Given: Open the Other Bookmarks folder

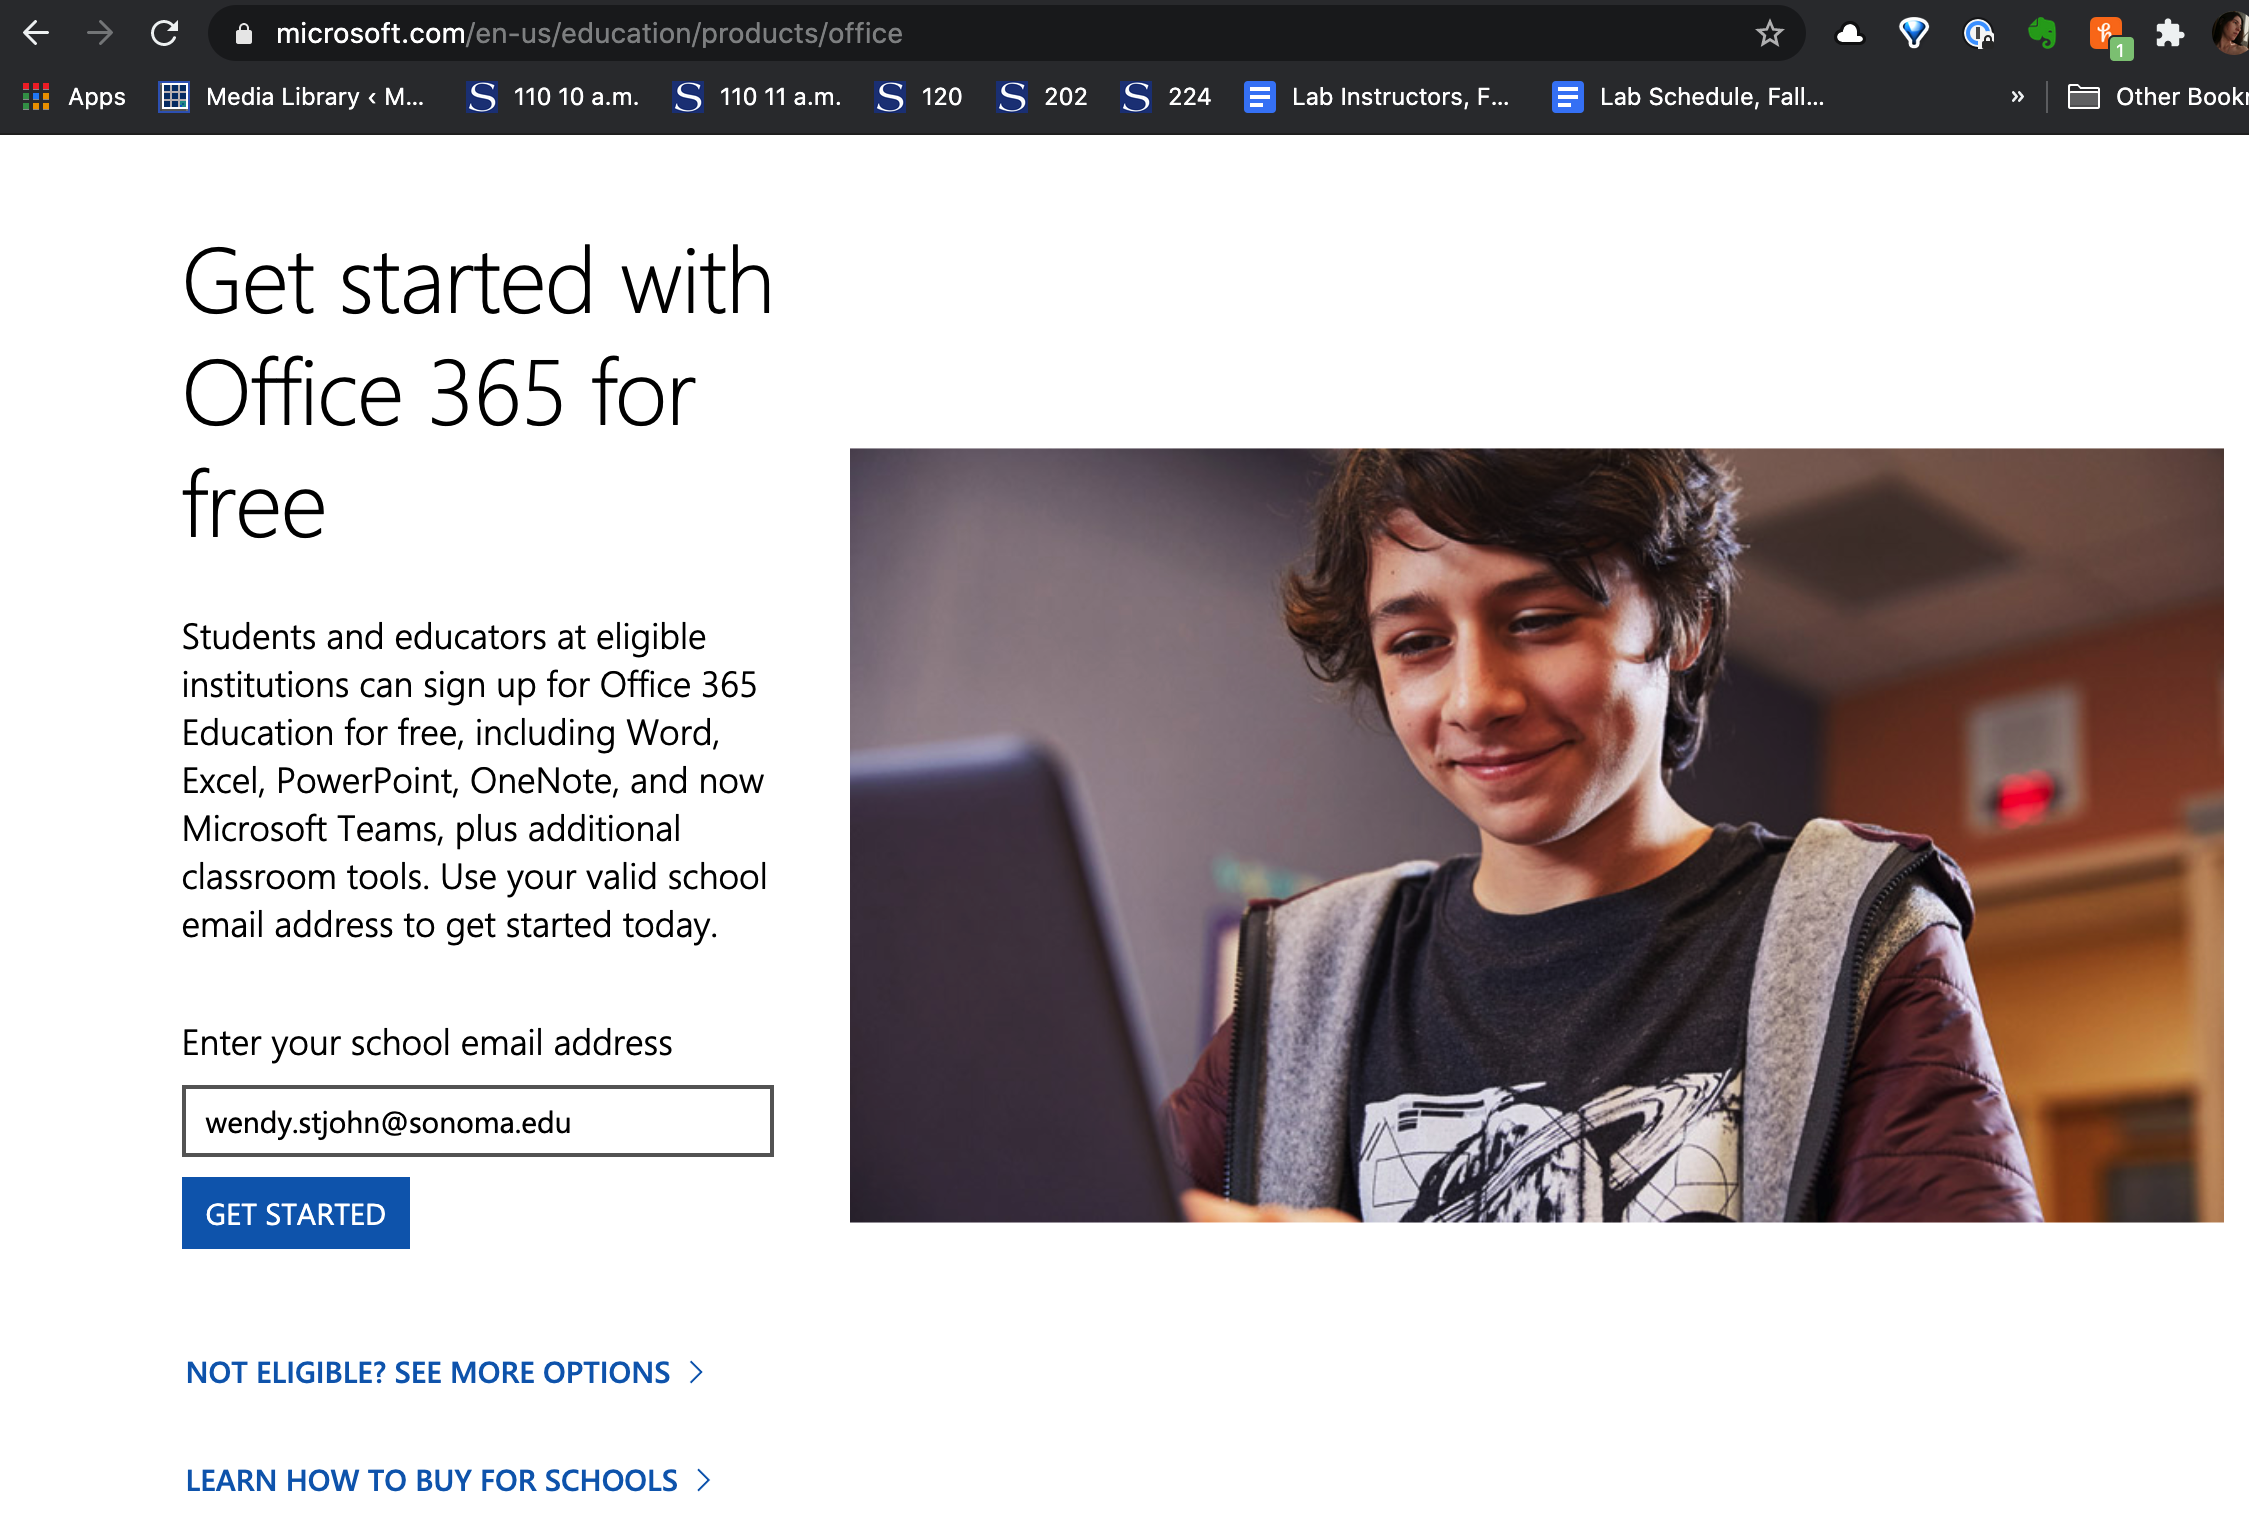Looking at the screenshot, I should [2157, 97].
